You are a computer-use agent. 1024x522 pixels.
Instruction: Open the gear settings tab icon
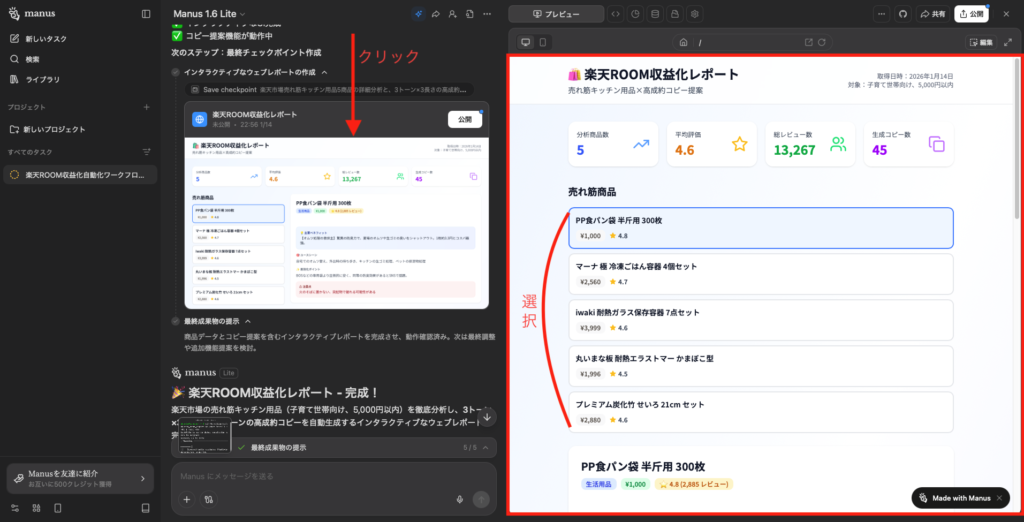696,14
